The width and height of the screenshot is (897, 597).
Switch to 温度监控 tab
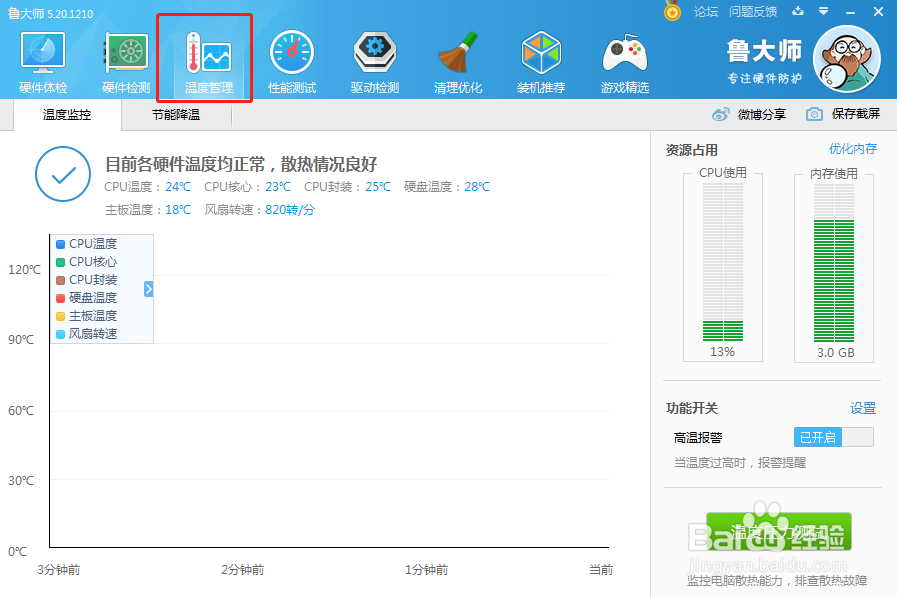[x=67, y=115]
